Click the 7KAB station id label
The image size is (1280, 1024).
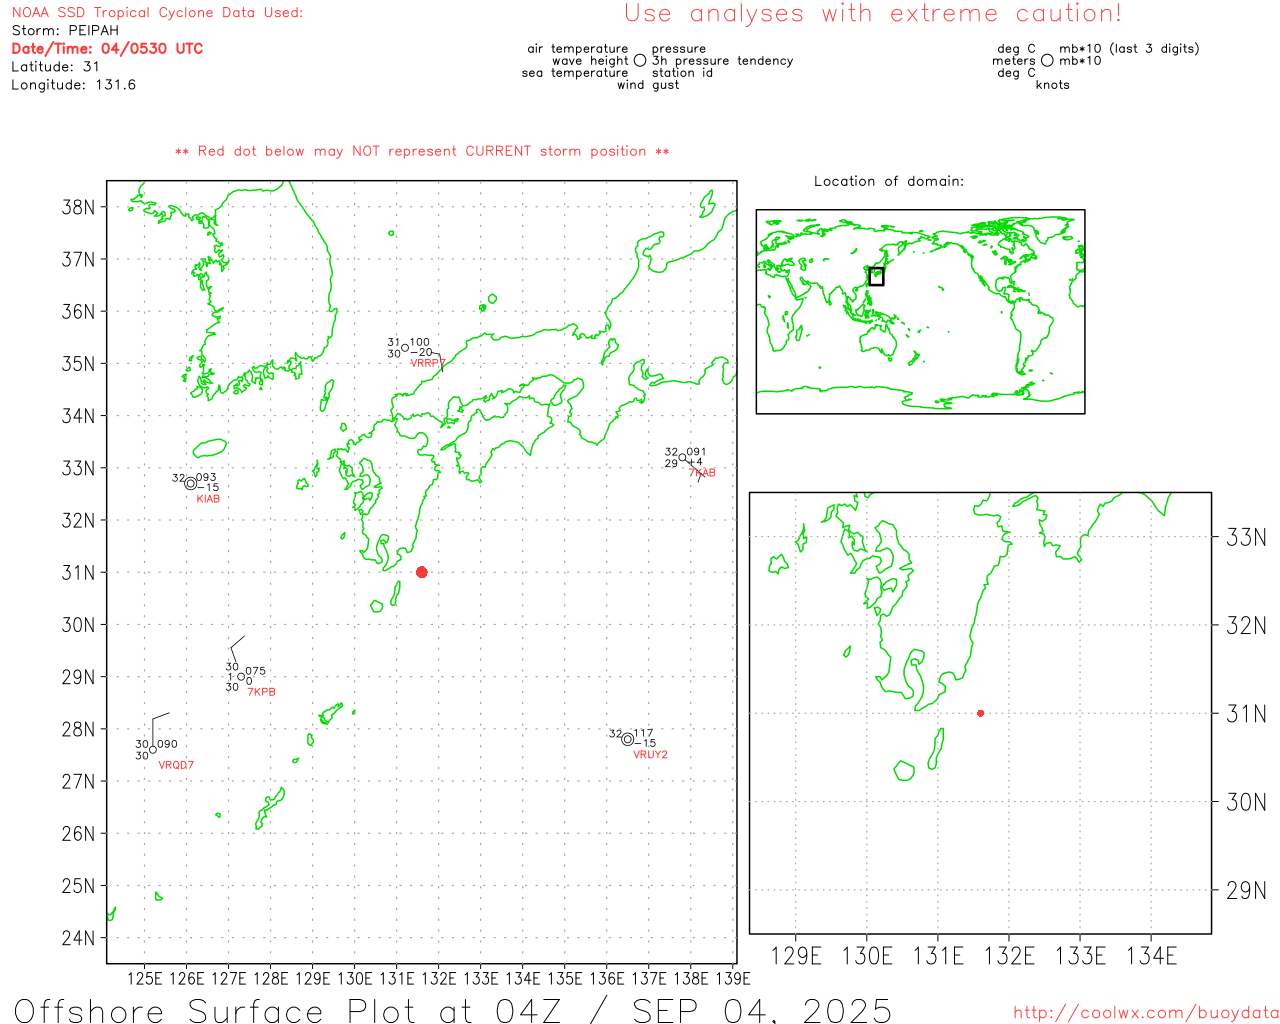[x=702, y=473]
